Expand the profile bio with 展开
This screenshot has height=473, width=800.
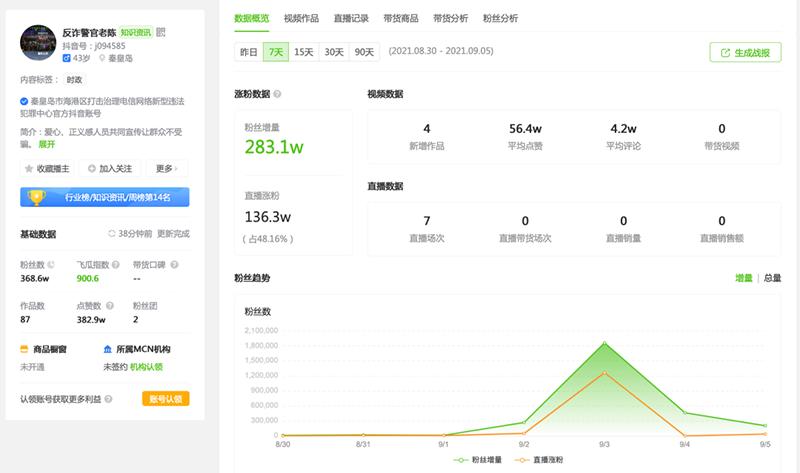pyautogui.click(x=47, y=144)
